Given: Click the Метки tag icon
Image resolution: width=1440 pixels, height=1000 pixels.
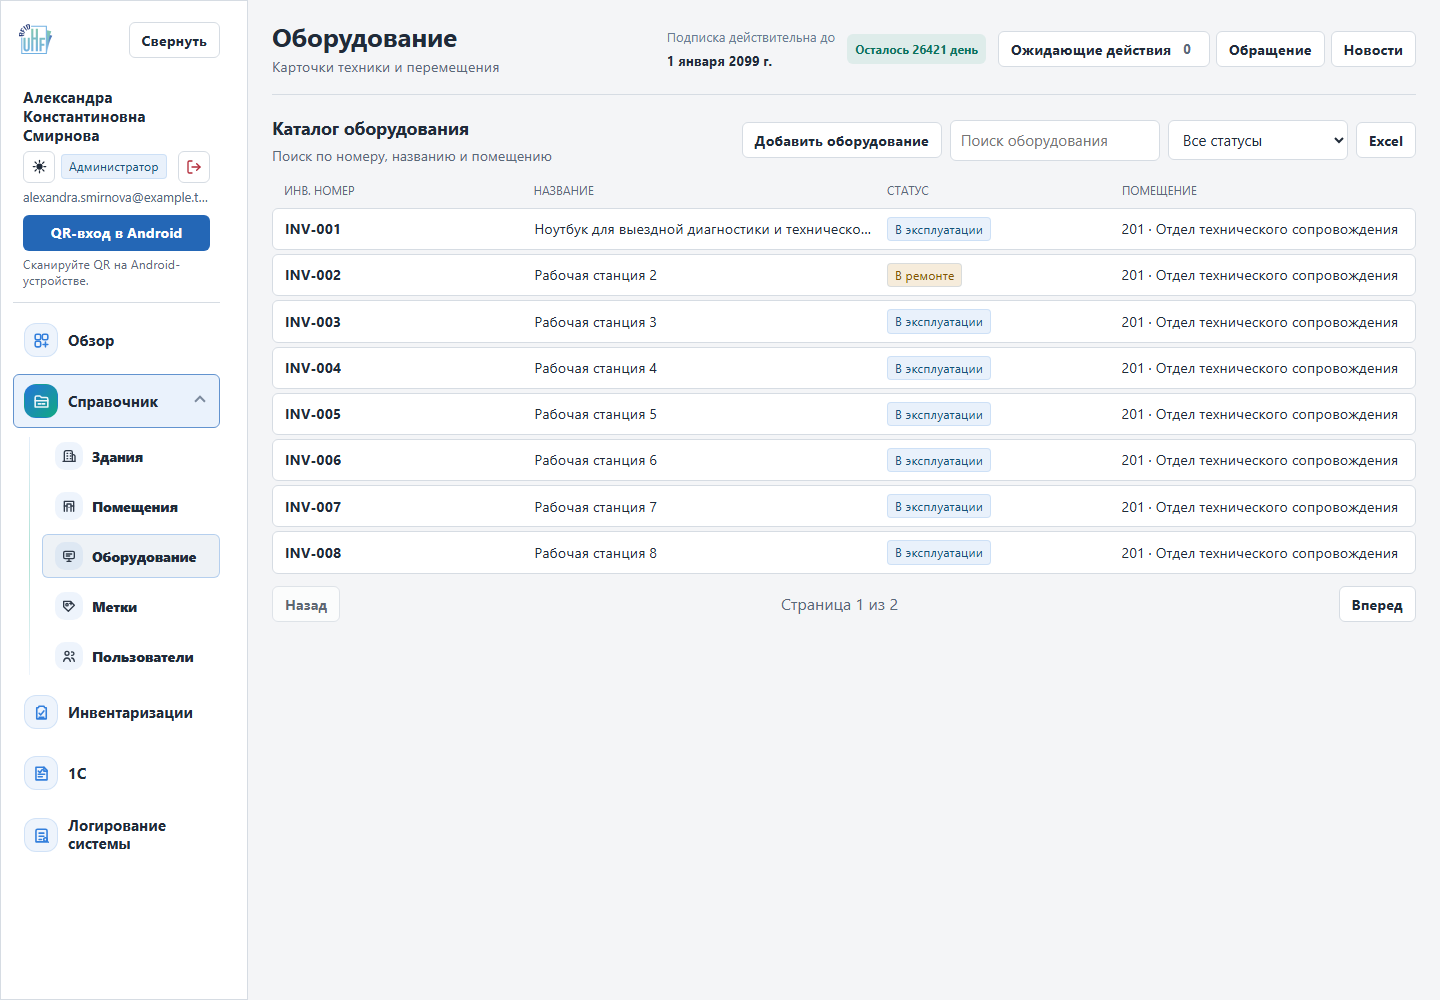Looking at the screenshot, I should [x=69, y=607].
